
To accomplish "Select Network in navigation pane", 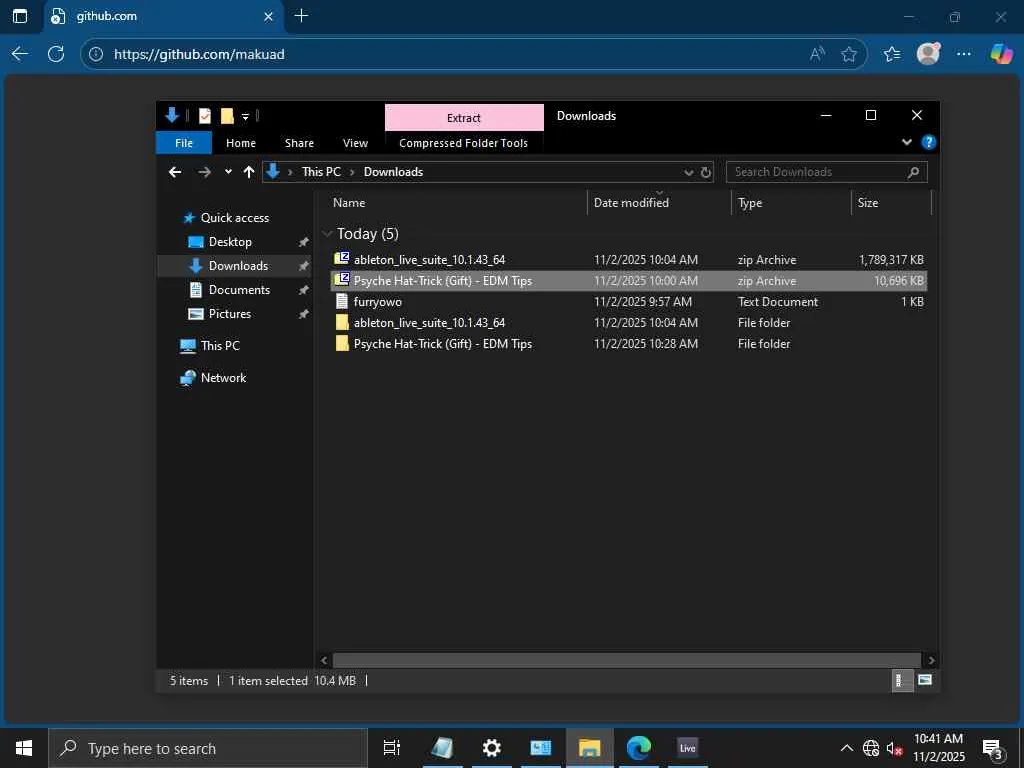I will (214, 377).
